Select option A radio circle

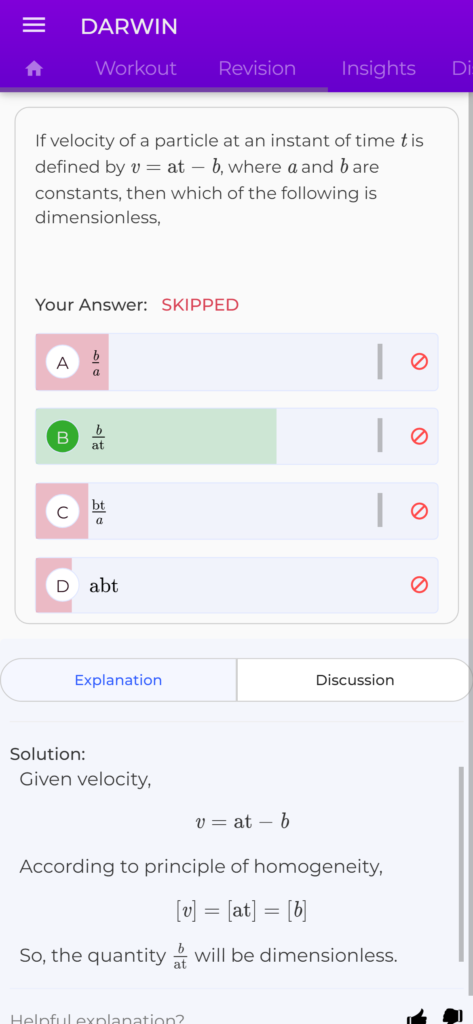pos(63,362)
